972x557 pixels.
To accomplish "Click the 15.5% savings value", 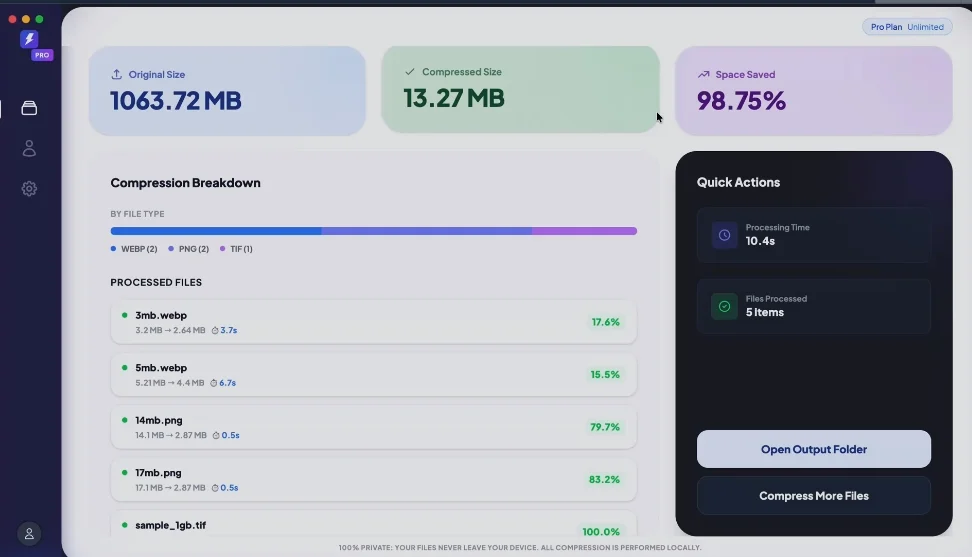I will click(x=605, y=374).
